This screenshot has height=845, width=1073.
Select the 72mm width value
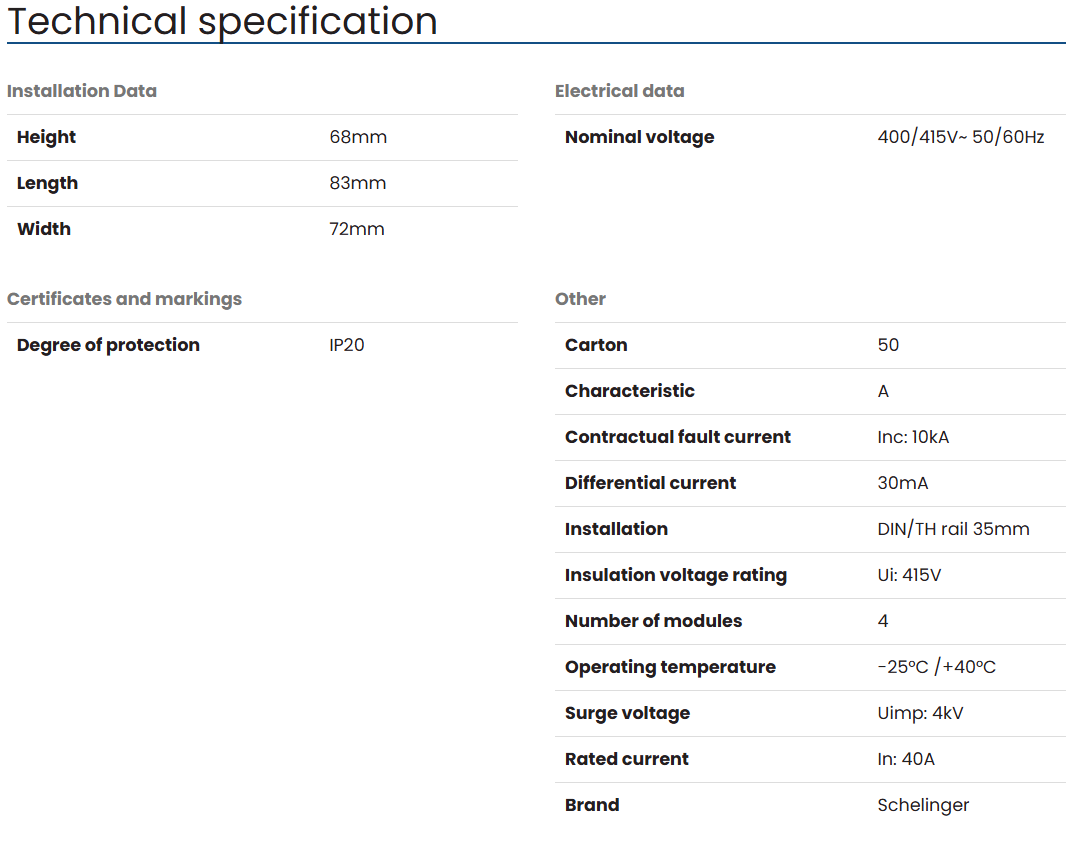coord(357,229)
